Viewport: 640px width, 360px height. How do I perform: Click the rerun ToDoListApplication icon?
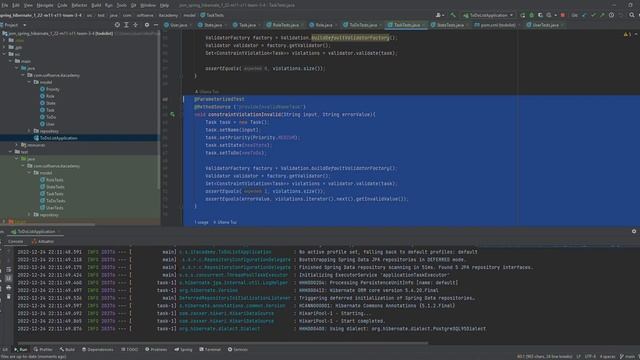point(522,15)
